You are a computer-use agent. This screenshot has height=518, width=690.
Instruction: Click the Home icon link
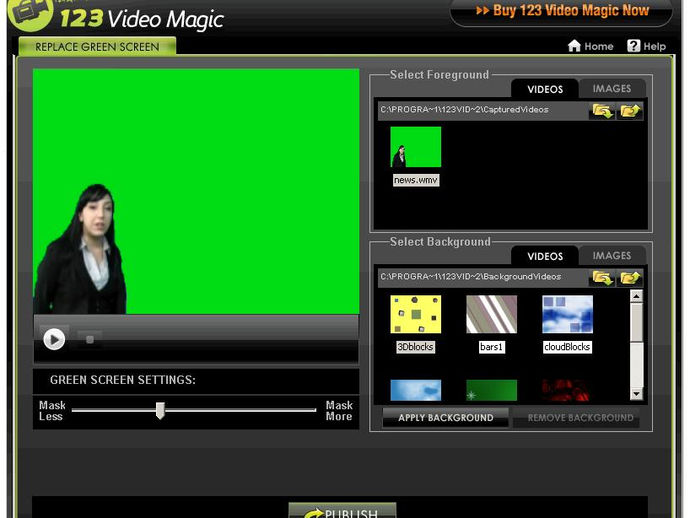click(574, 46)
